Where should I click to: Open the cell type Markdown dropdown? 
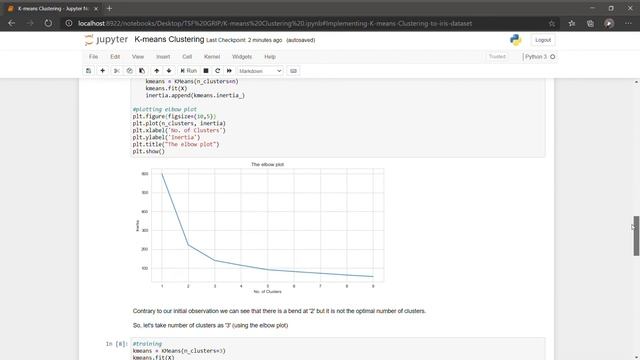click(x=260, y=71)
